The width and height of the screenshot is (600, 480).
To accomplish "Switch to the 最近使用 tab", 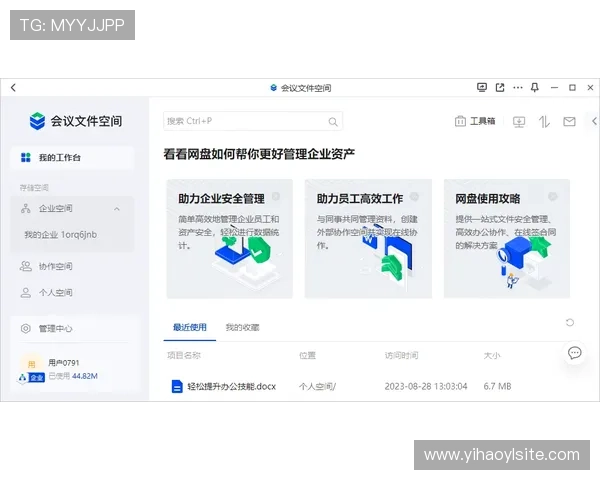I will 189,328.
